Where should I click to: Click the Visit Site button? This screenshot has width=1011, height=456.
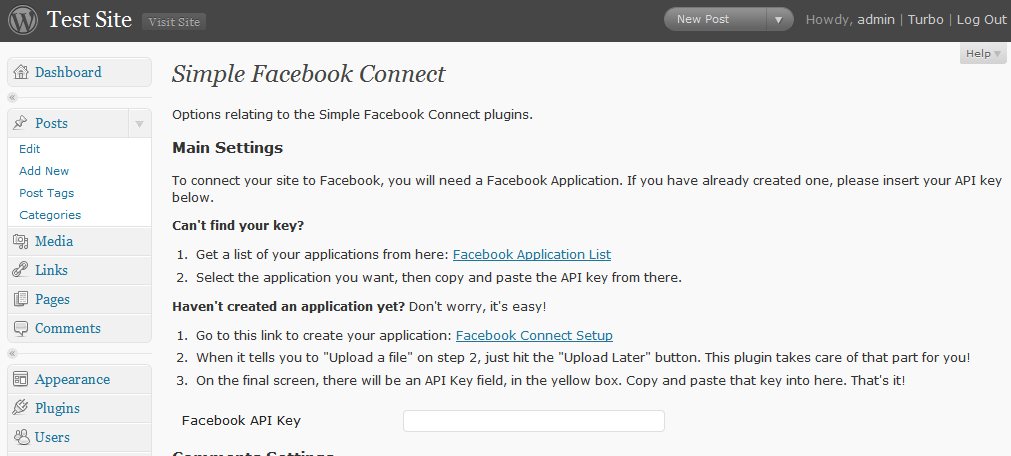tap(174, 22)
